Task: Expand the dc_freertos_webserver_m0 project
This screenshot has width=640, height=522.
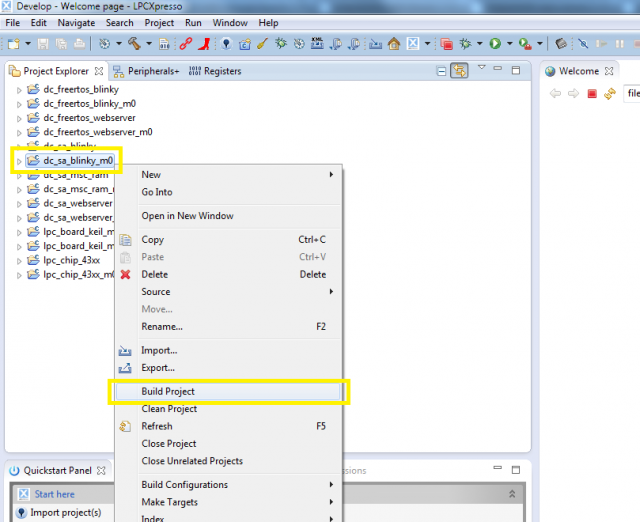Action: coord(19,133)
